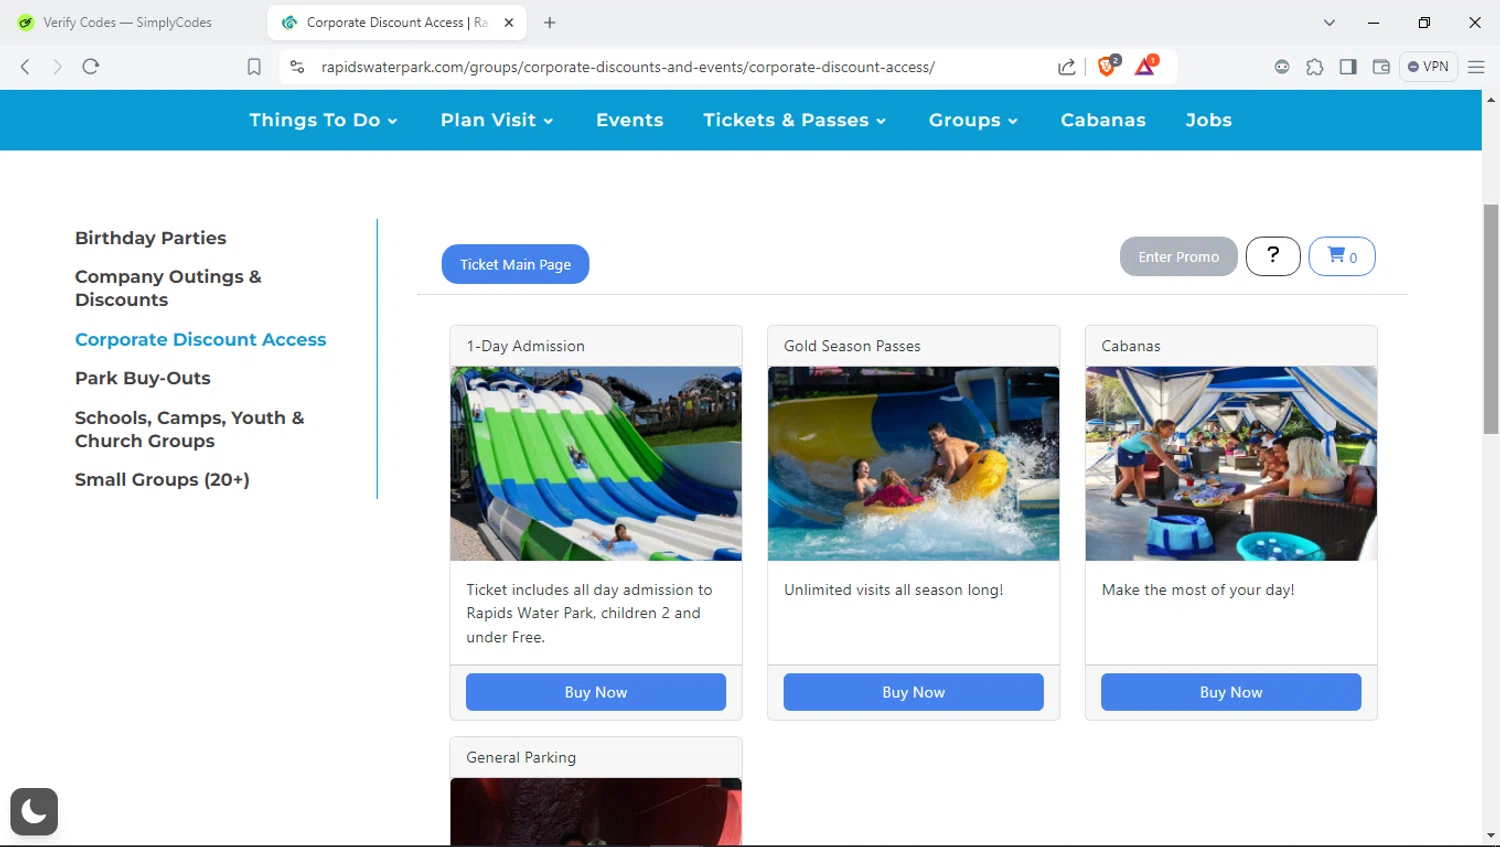Click the VPN button
Image resolution: width=1500 pixels, height=847 pixels.
tap(1428, 67)
